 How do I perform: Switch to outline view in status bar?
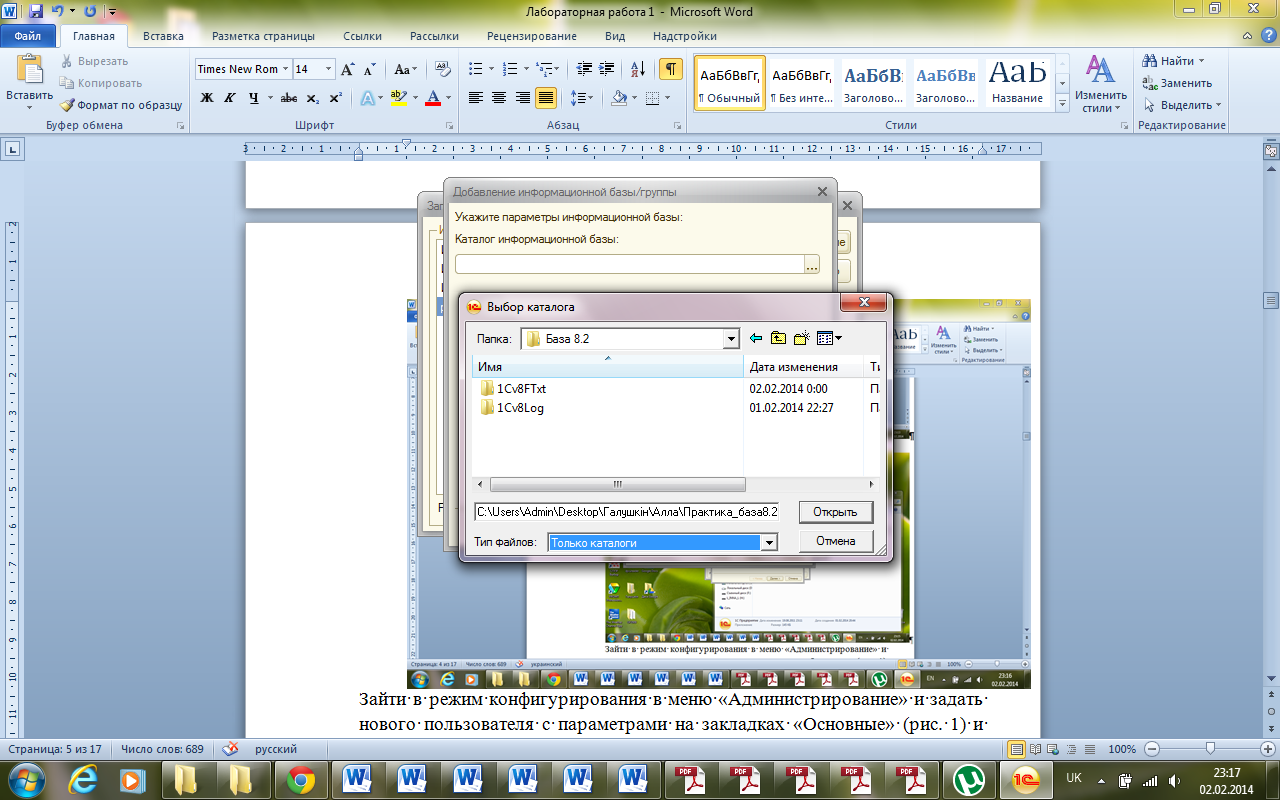tap(1069, 749)
